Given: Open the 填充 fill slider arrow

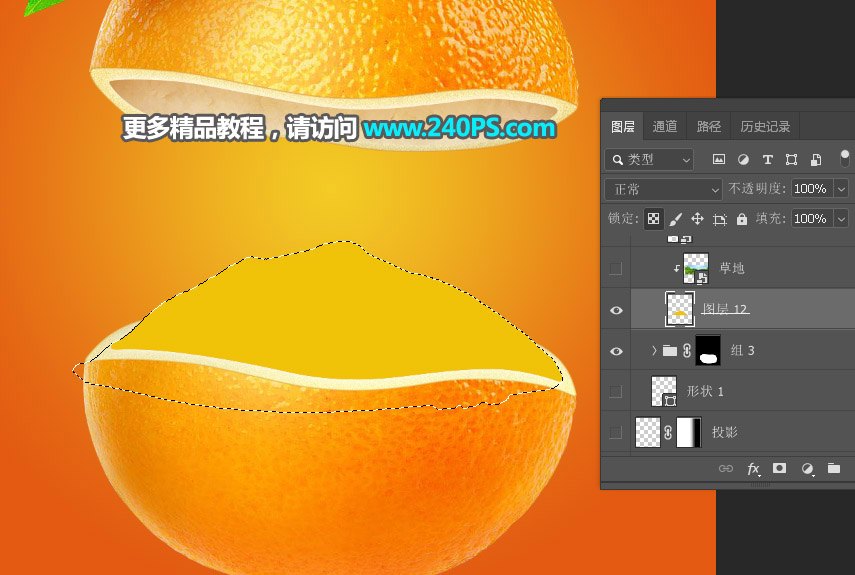Looking at the screenshot, I should pyautogui.click(x=841, y=219).
